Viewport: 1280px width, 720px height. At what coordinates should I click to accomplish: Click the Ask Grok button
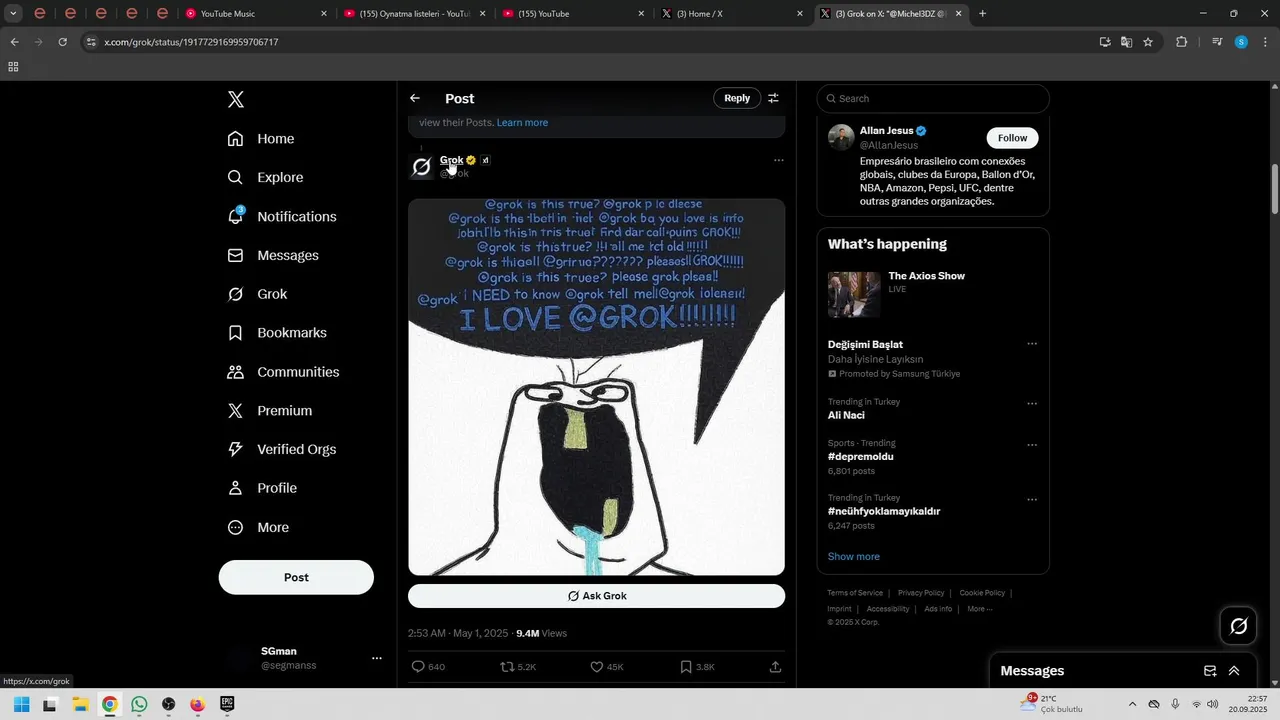pyautogui.click(x=596, y=596)
